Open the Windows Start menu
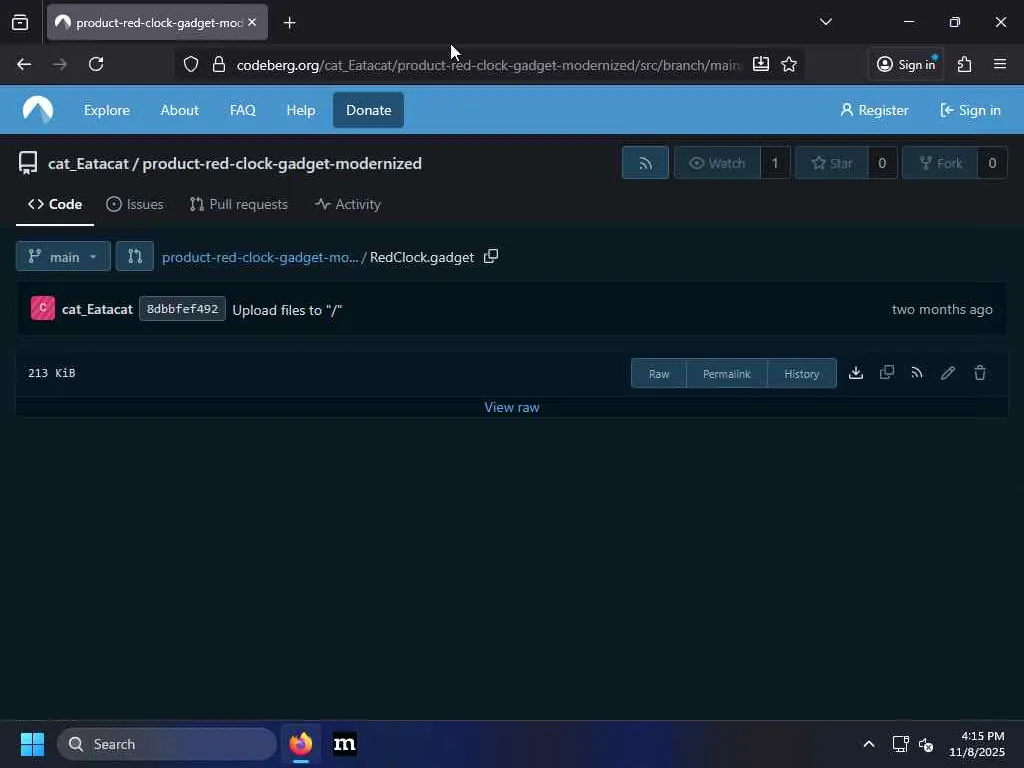Image resolution: width=1024 pixels, height=768 pixels. [x=32, y=744]
